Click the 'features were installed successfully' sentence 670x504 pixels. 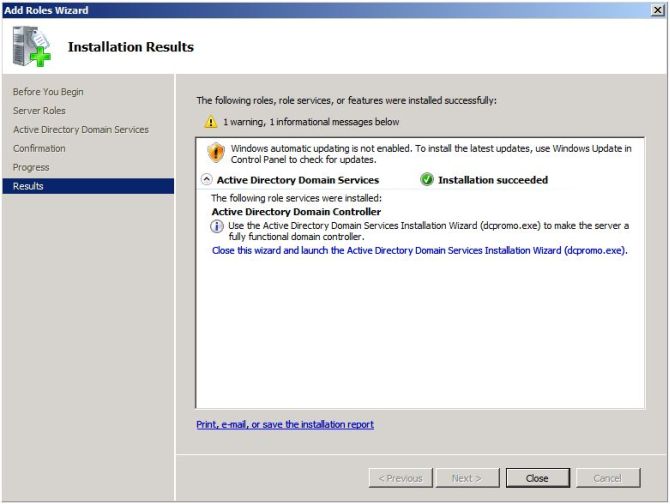(347, 100)
